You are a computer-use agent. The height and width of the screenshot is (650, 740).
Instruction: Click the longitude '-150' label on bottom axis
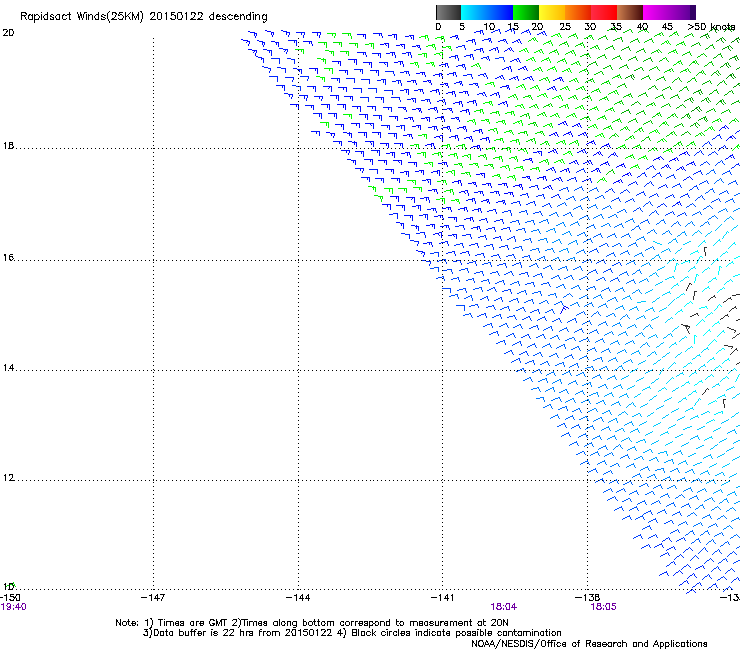tap(10, 598)
